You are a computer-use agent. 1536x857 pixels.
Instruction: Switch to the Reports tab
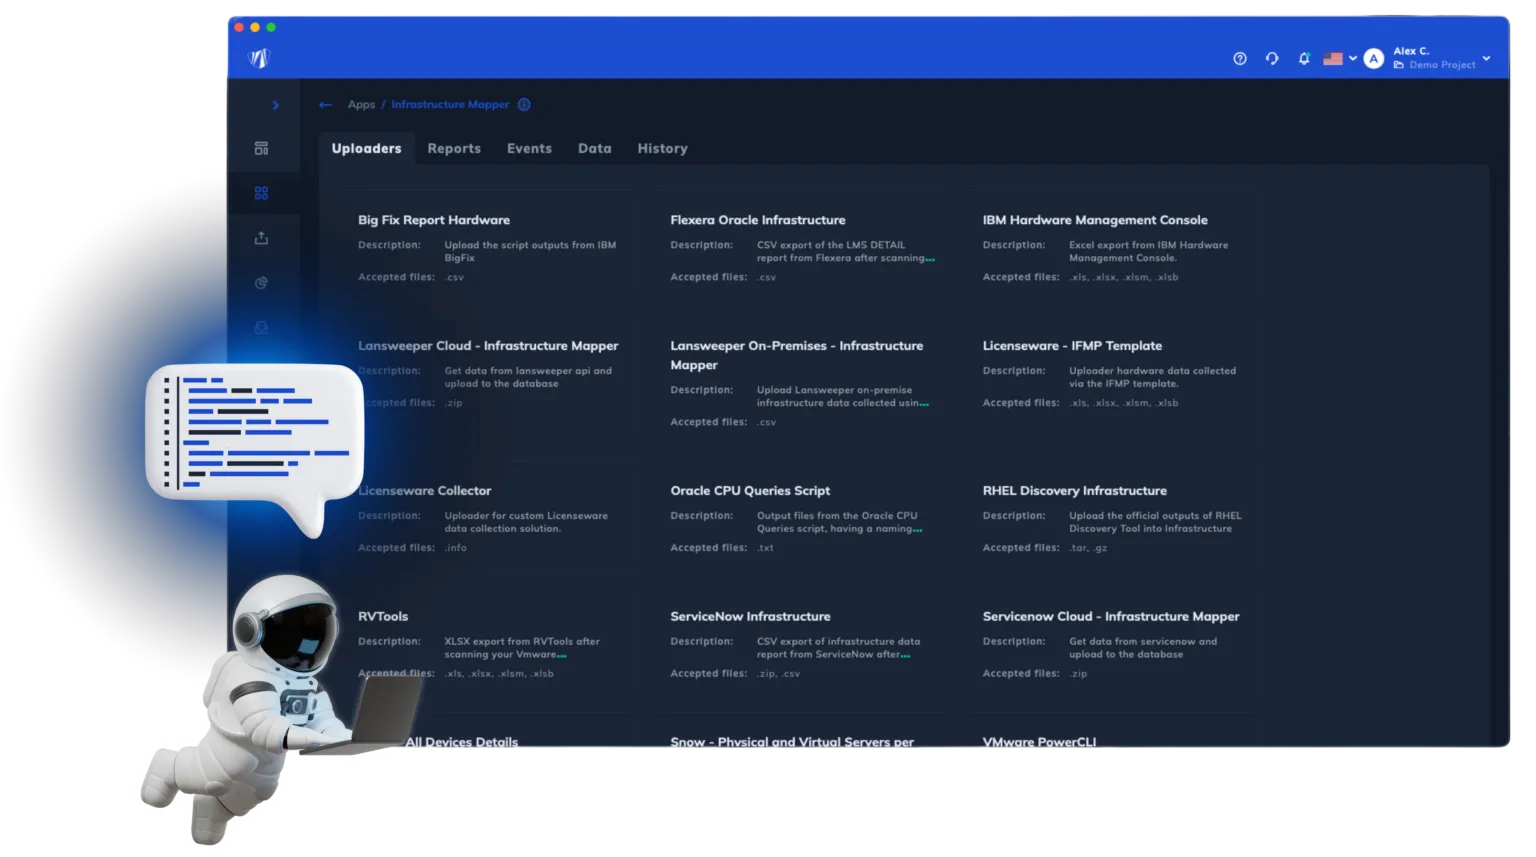454,149
